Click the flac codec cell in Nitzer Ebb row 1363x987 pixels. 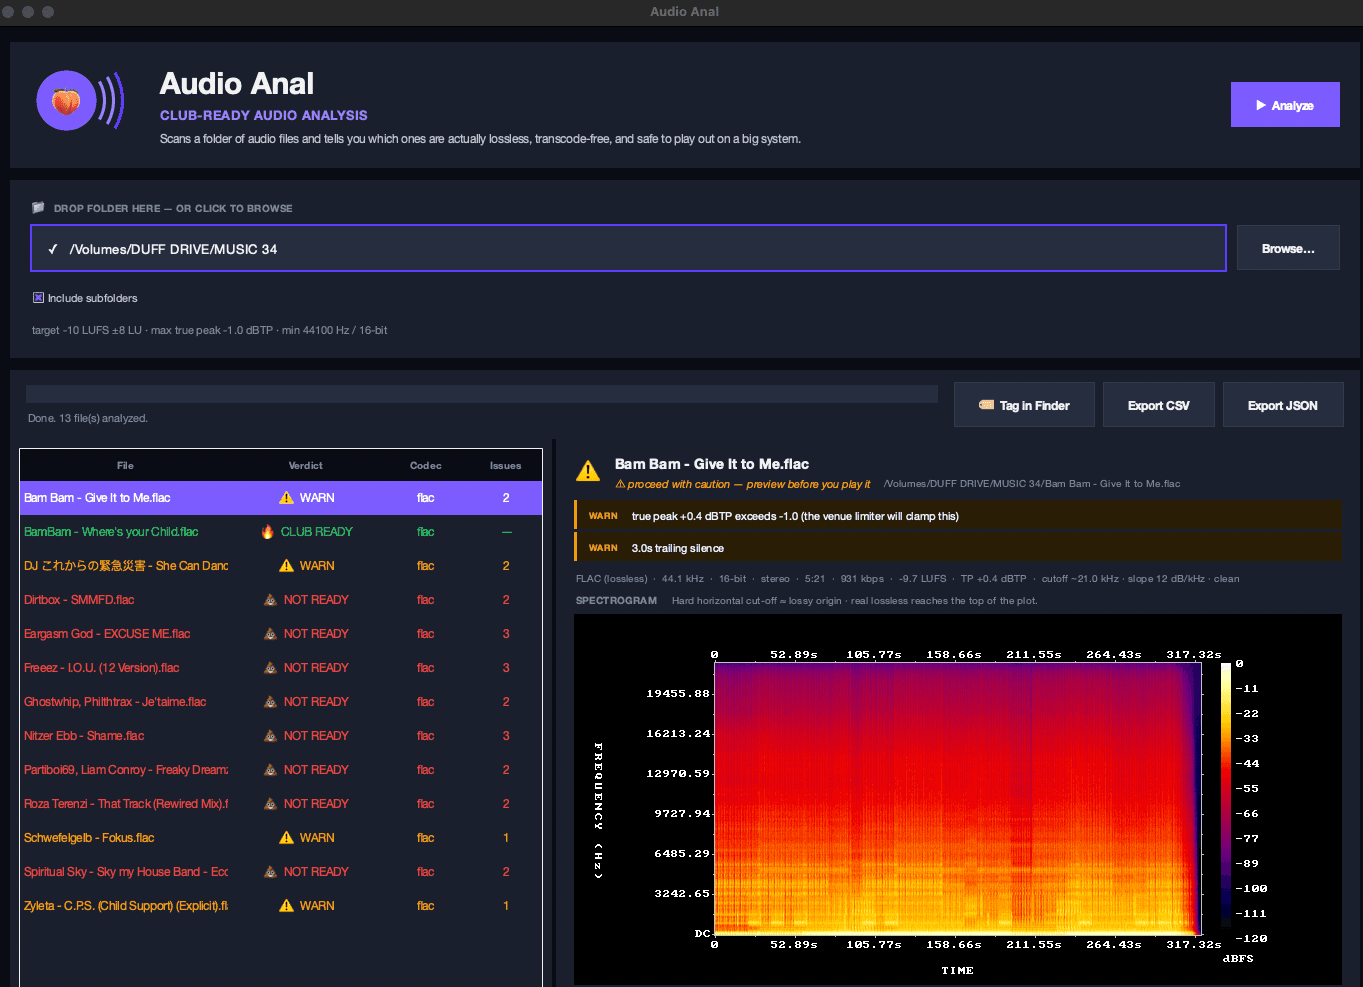[x=426, y=736]
